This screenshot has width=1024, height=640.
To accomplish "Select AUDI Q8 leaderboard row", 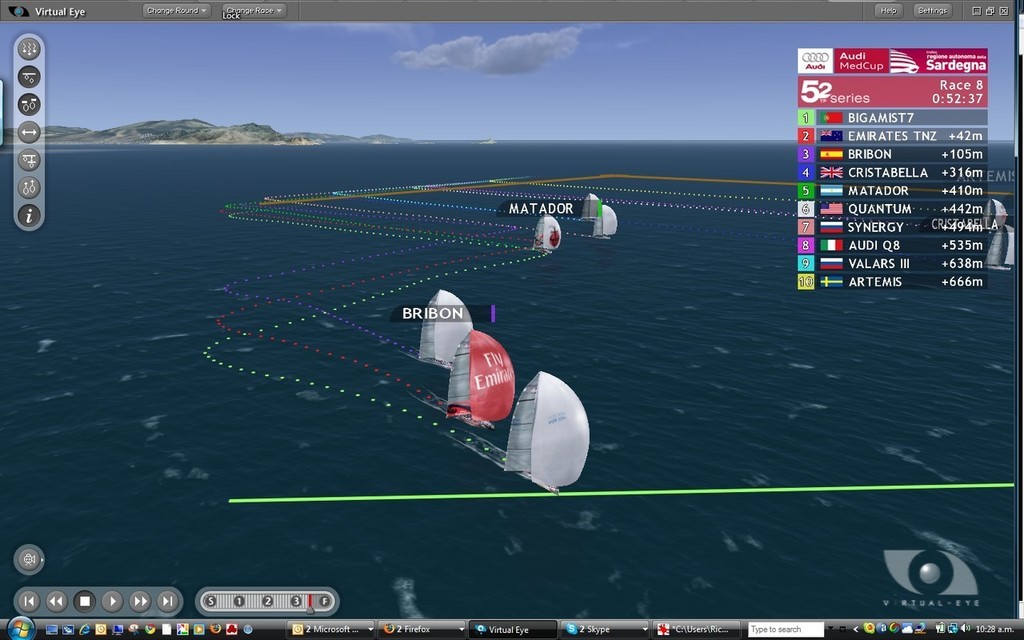I will pyautogui.click(x=892, y=246).
